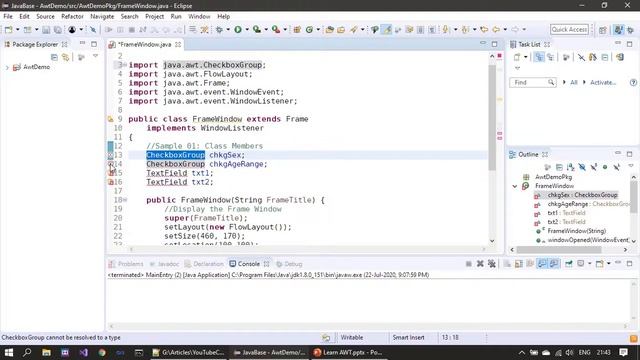The height and width of the screenshot is (360, 640).
Task: Open Learn AWT.pptx PowerPoint taskbar button
Action: point(349,352)
